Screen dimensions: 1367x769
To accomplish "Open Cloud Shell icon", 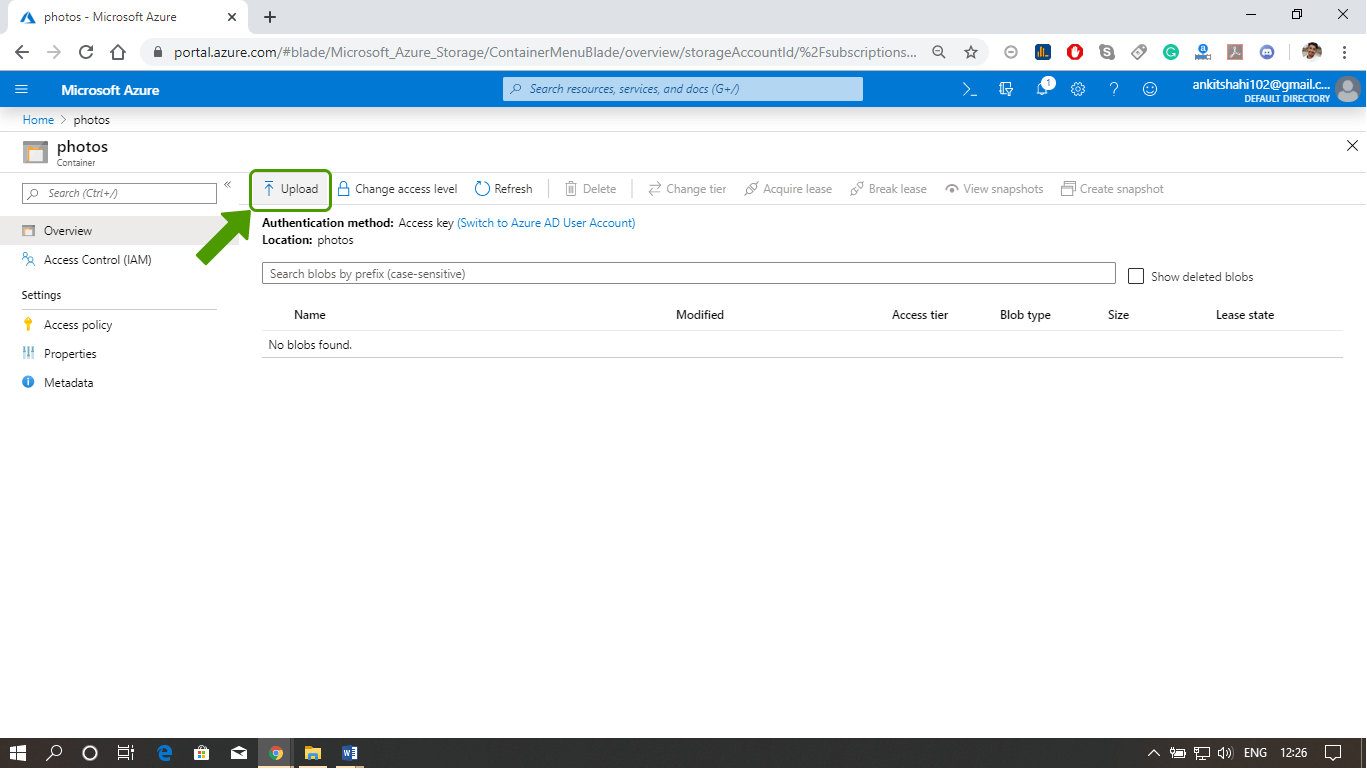I will pyautogui.click(x=969, y=89).
